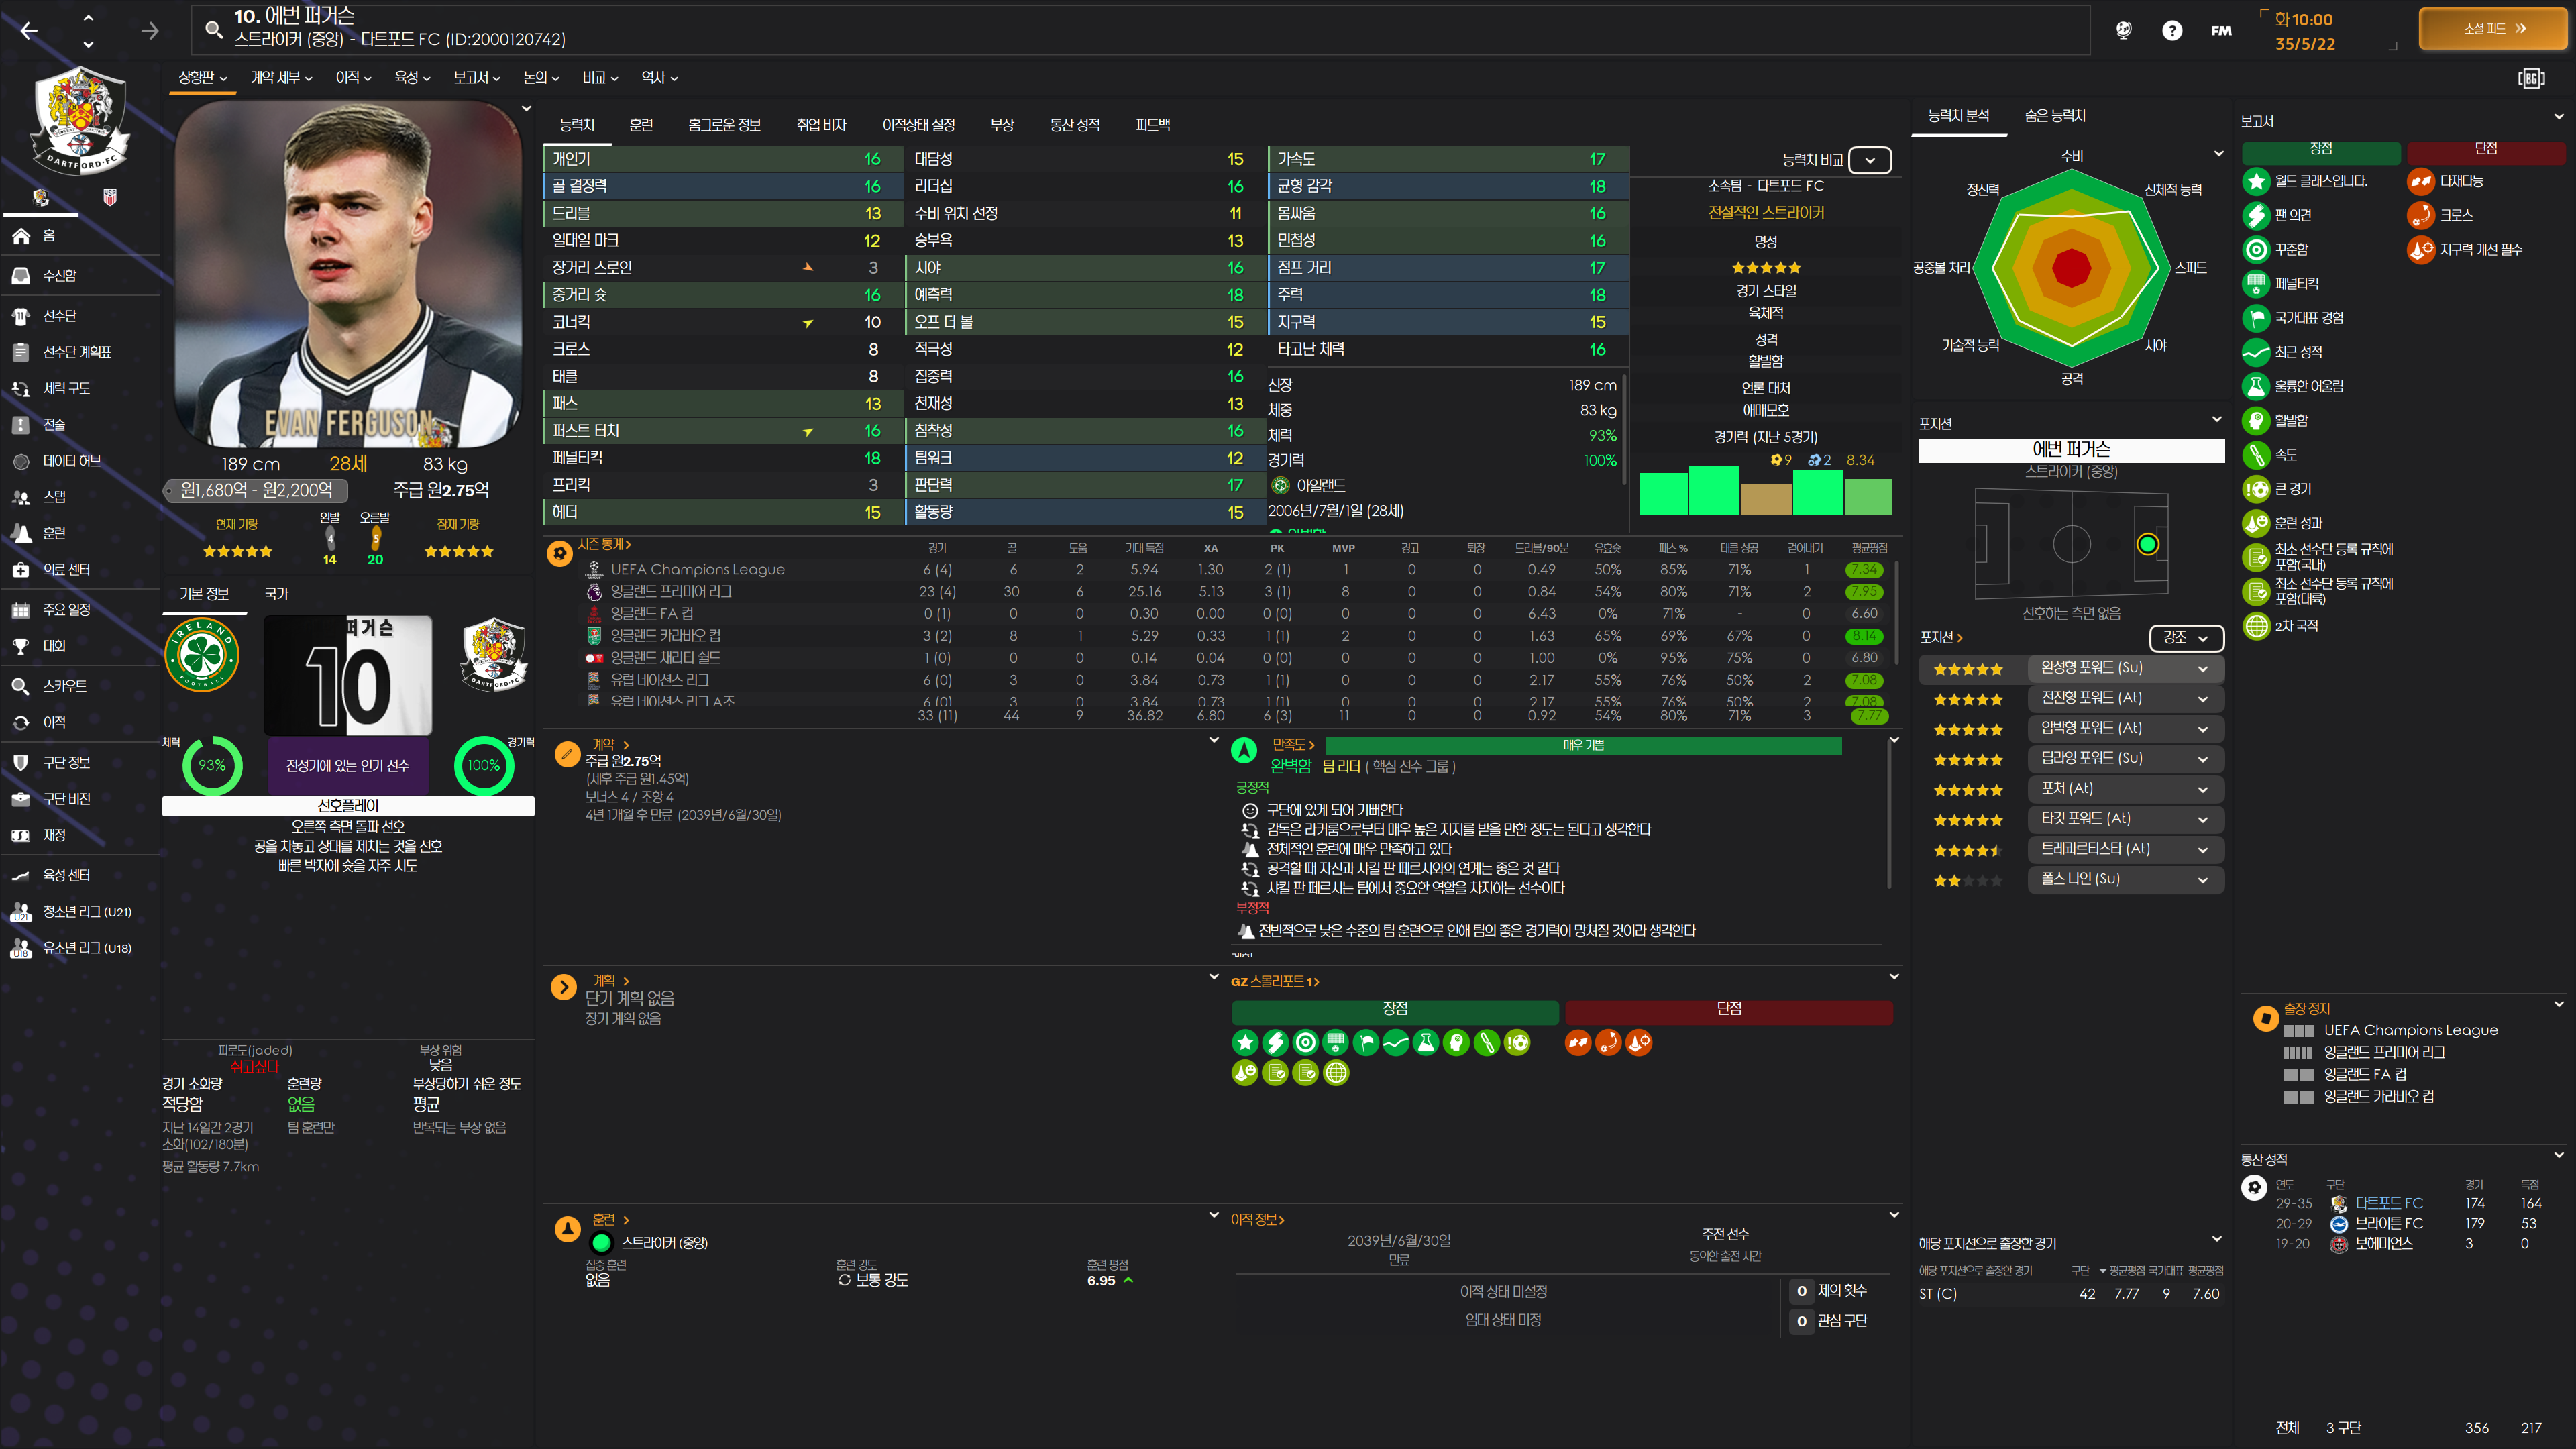Open the 시즌 통계 link

click(x=604, y=544)
